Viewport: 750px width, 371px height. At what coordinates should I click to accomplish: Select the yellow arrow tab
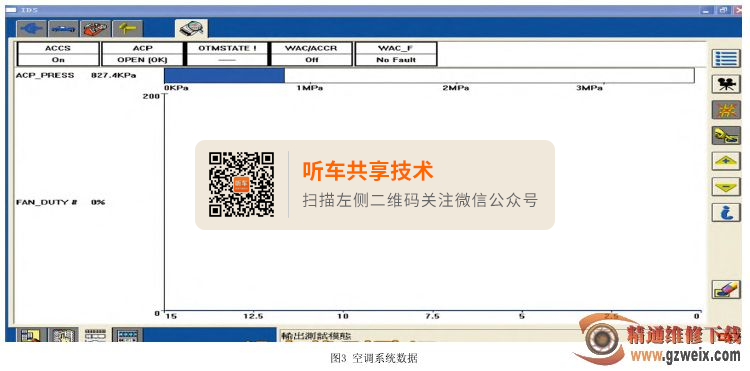pyautogui.click(x=128, y=29)
